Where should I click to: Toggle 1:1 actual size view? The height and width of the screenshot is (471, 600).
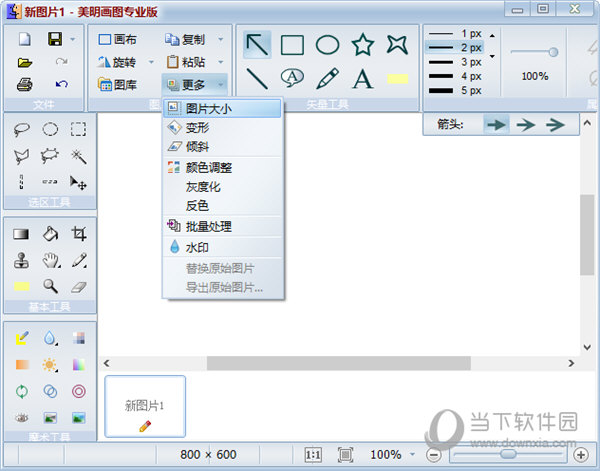(313, 455)
